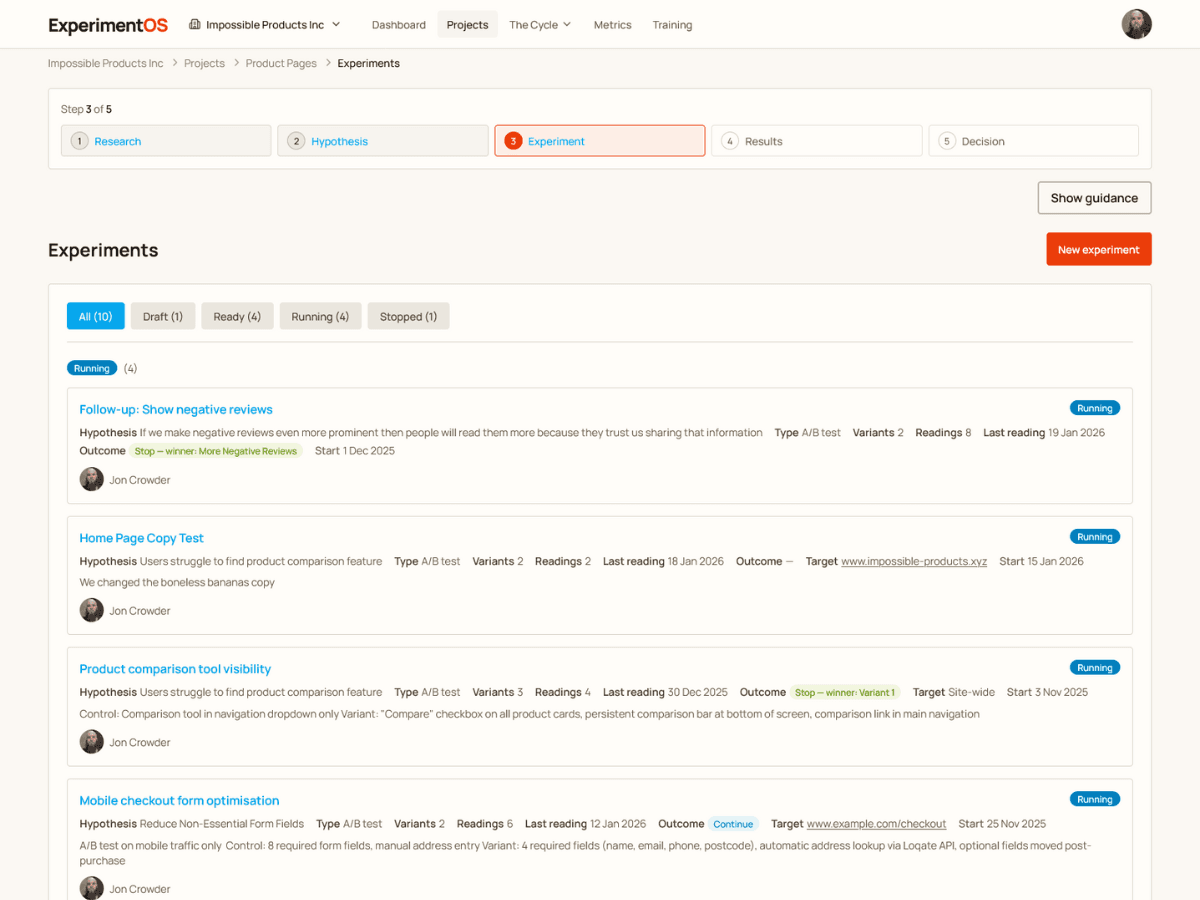
Task: Open the profile avatar in the top-right corner
Action: 1137,24
